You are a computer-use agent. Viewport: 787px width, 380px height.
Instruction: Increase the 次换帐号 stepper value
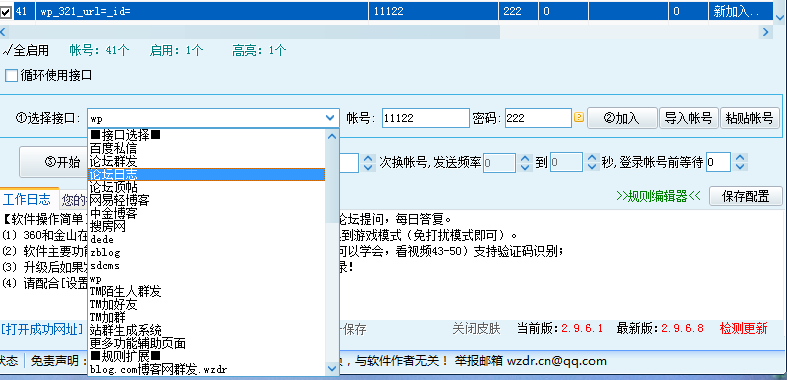point(368,158)
